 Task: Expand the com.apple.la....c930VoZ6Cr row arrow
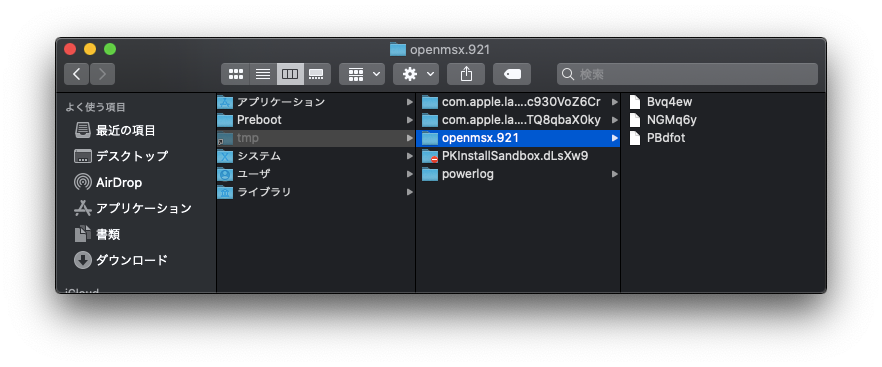(x=615, y=102)
